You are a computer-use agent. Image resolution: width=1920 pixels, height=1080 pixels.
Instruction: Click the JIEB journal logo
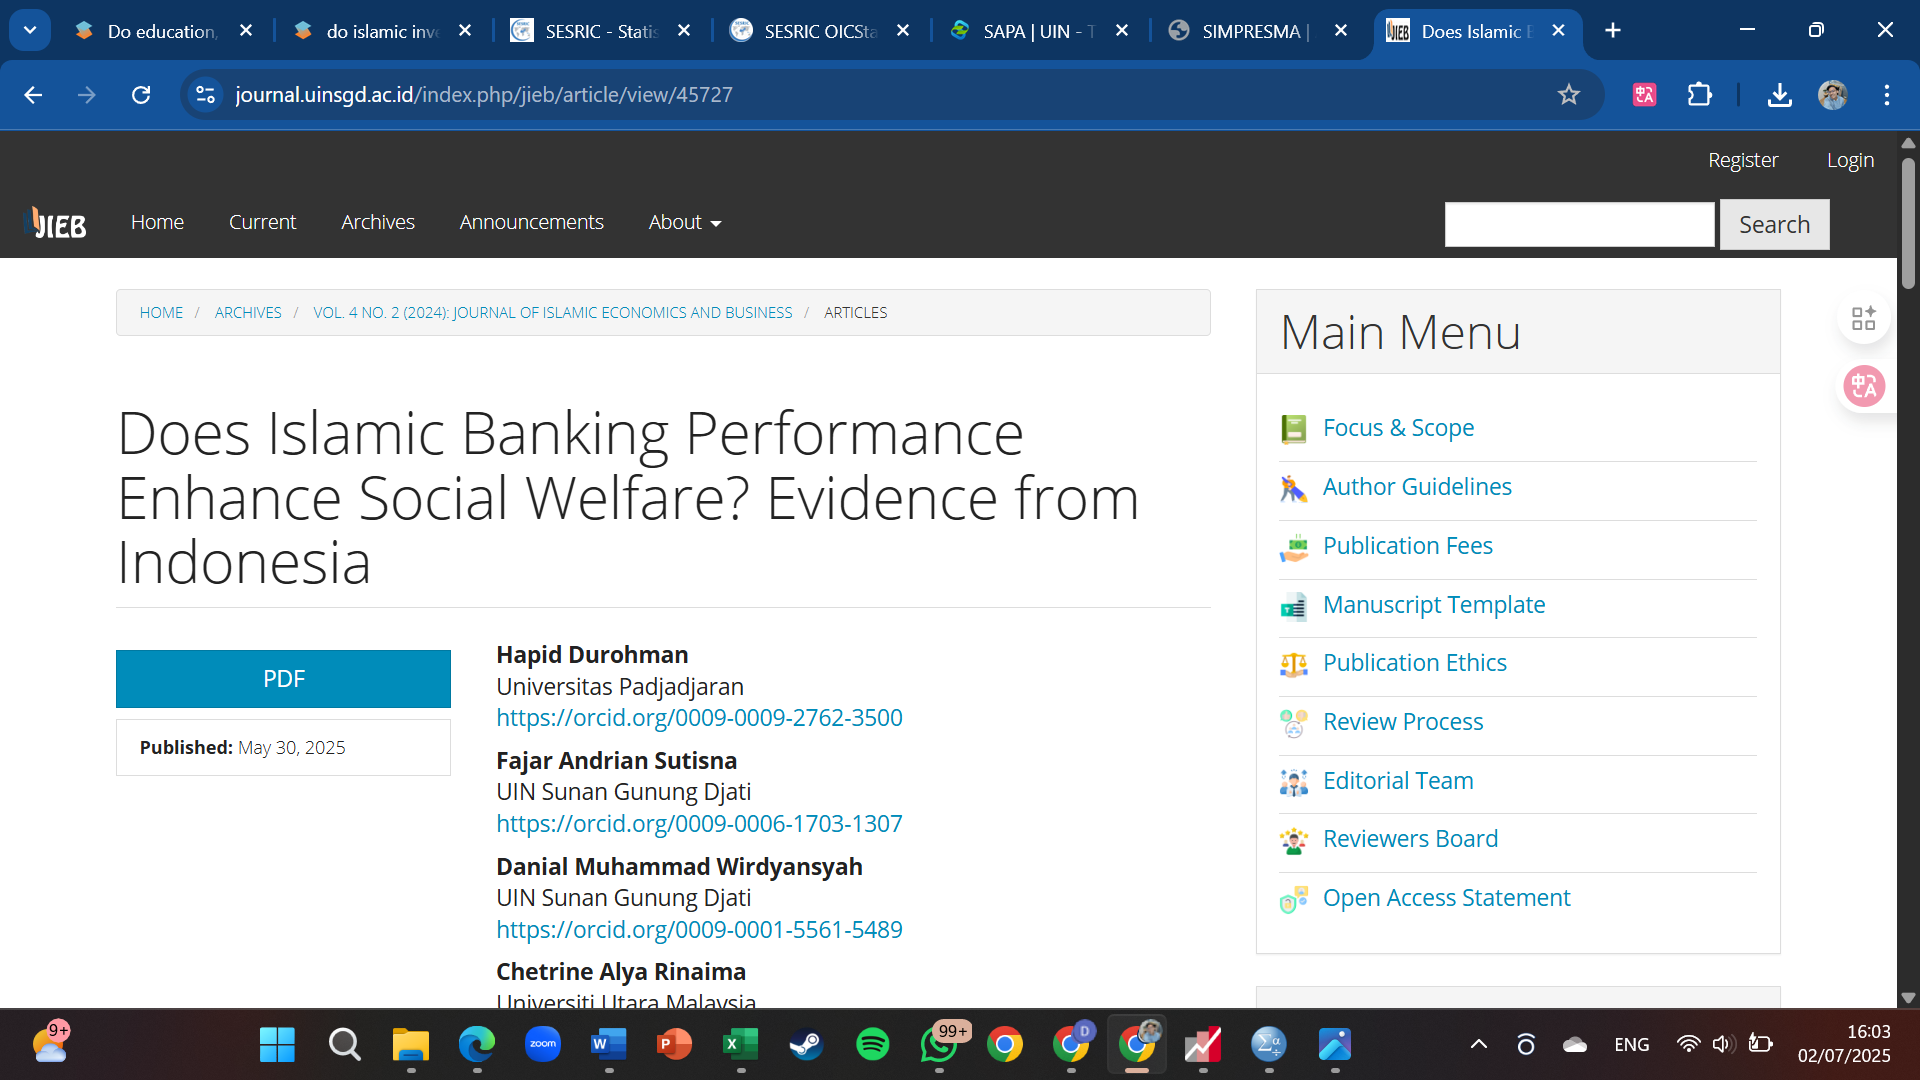point(57,223)
